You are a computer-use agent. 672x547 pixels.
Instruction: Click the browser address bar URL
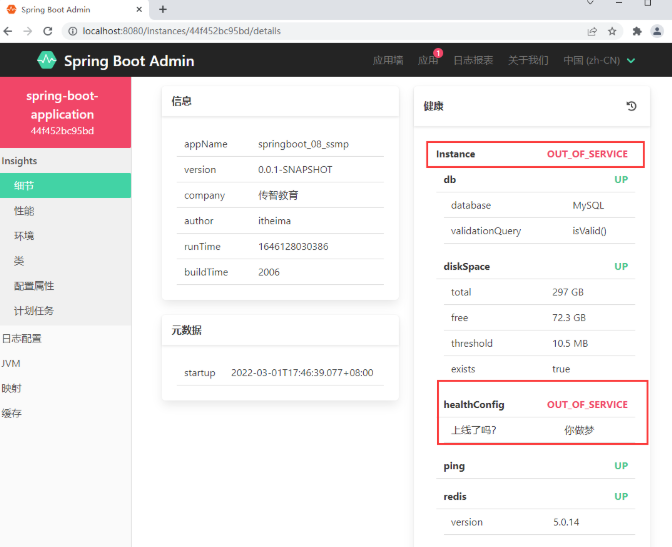(182, 31)
